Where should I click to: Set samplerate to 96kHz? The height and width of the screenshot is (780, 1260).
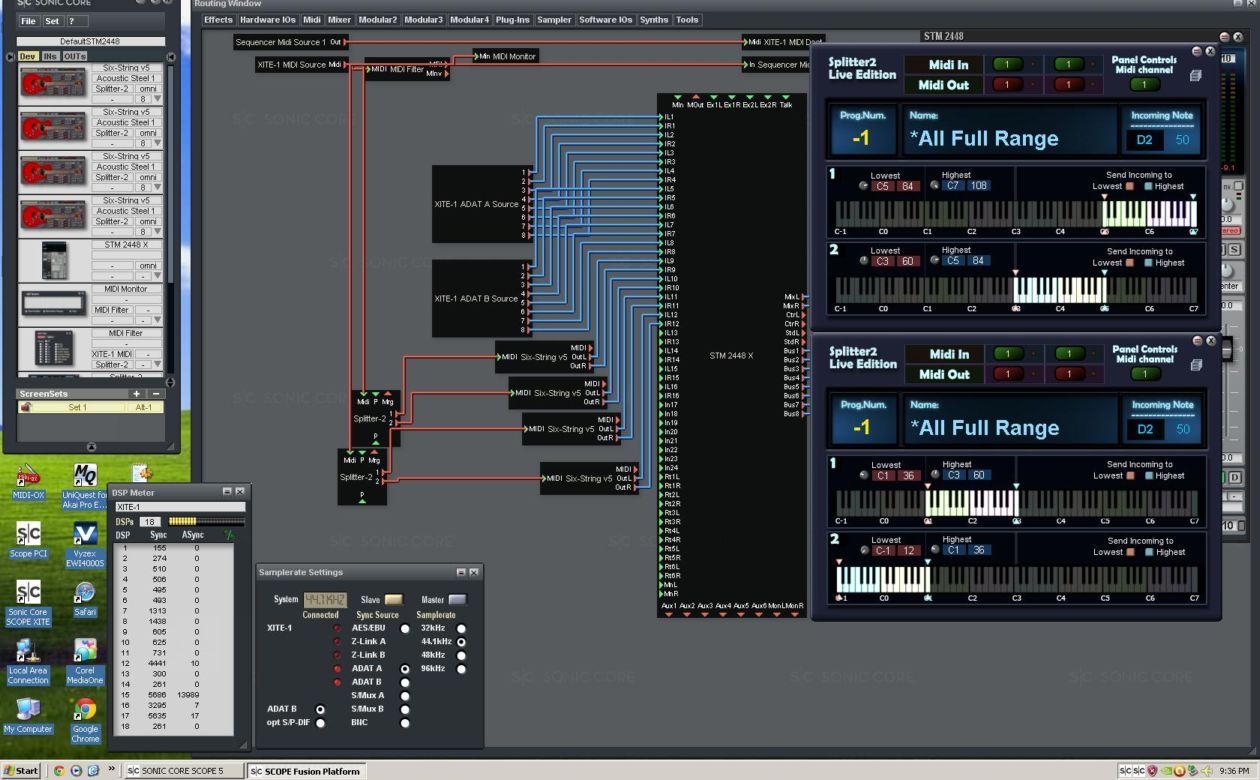(x=461, y=668)
